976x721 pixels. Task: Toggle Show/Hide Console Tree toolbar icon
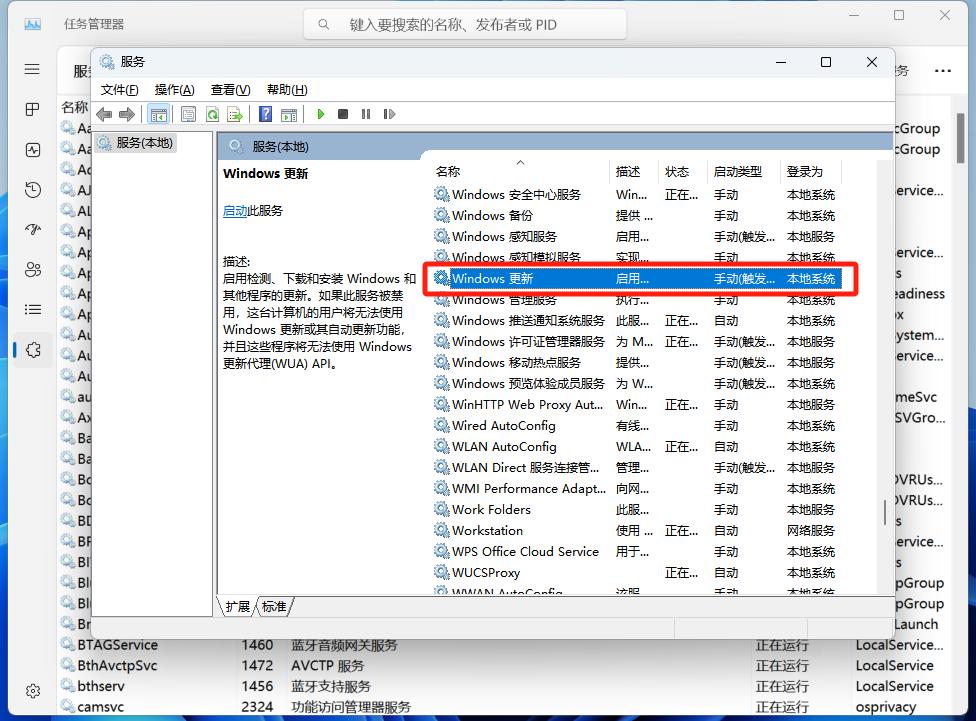[x=159, y=115]
